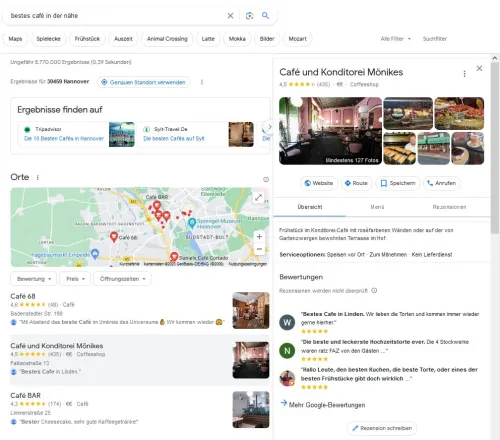Open the Café 68 listing title
This screenshot has height=440, width=500.
click(x=23, y=296)
